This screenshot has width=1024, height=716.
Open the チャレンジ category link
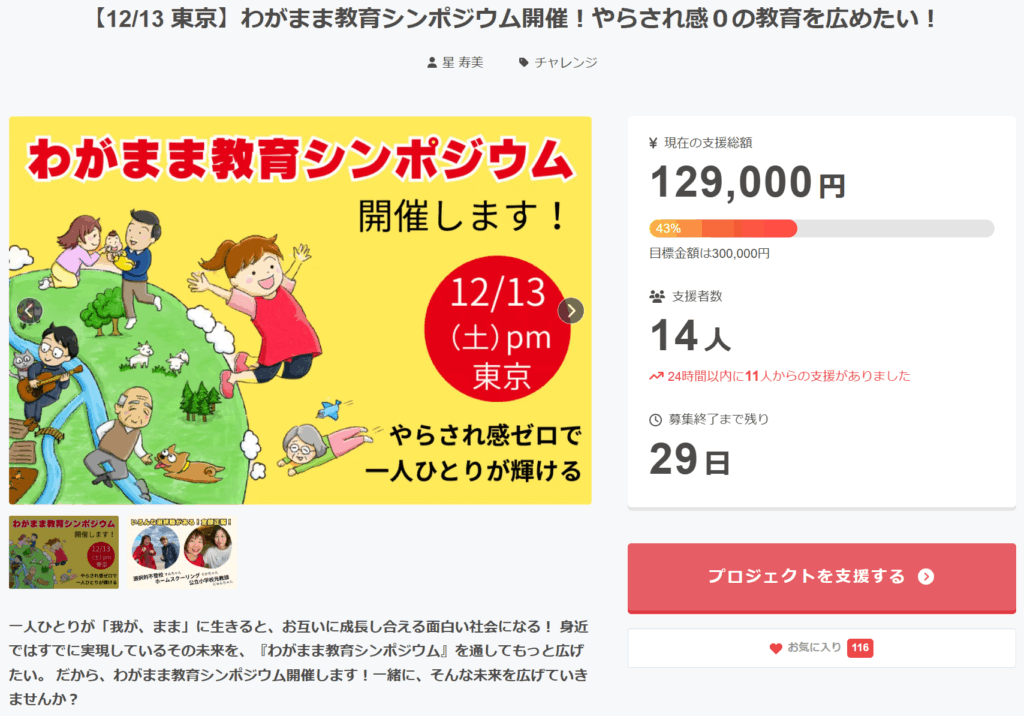coord(565,63)
